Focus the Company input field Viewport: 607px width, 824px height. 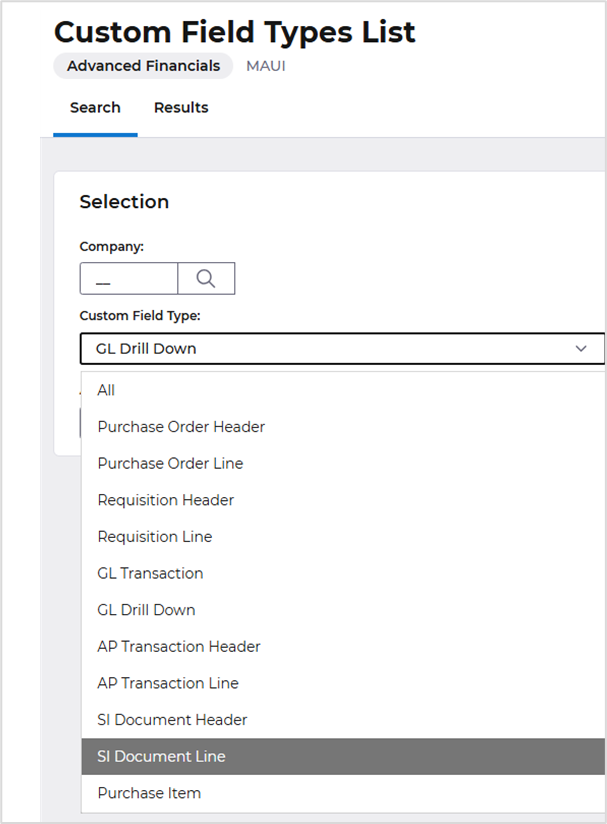(129, 279)
